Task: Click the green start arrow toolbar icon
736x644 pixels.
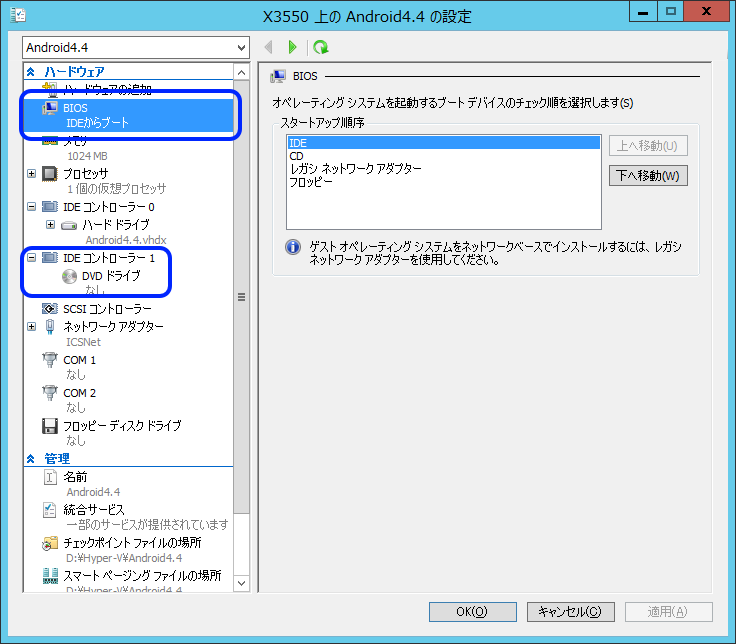Action: coord(292,47)
